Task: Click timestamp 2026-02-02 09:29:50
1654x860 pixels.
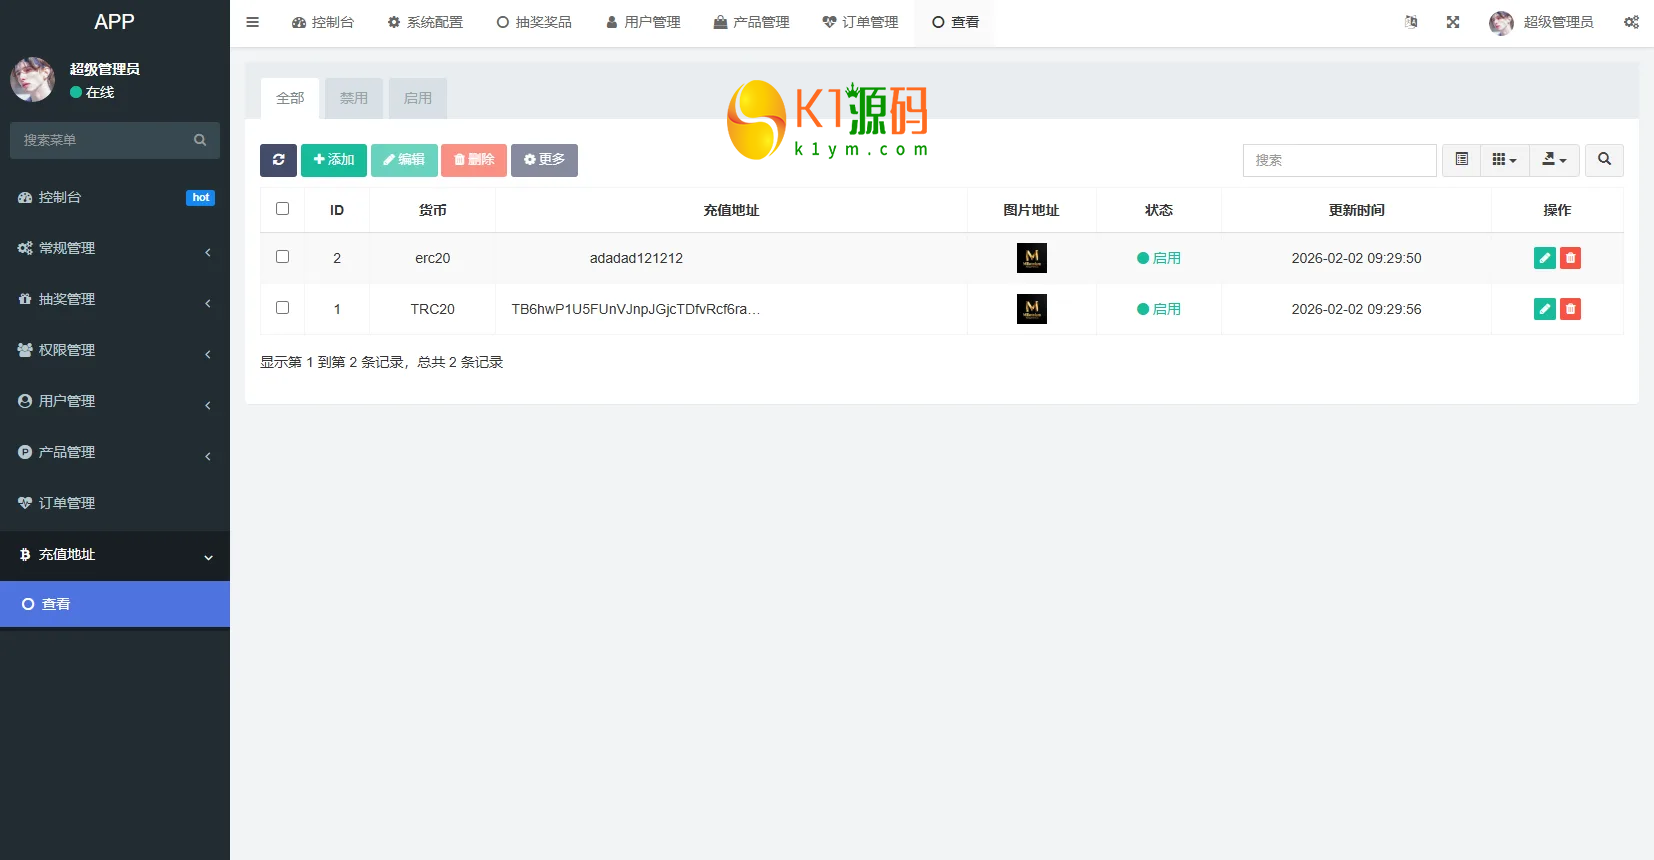Action: (x=1356, y=258)
